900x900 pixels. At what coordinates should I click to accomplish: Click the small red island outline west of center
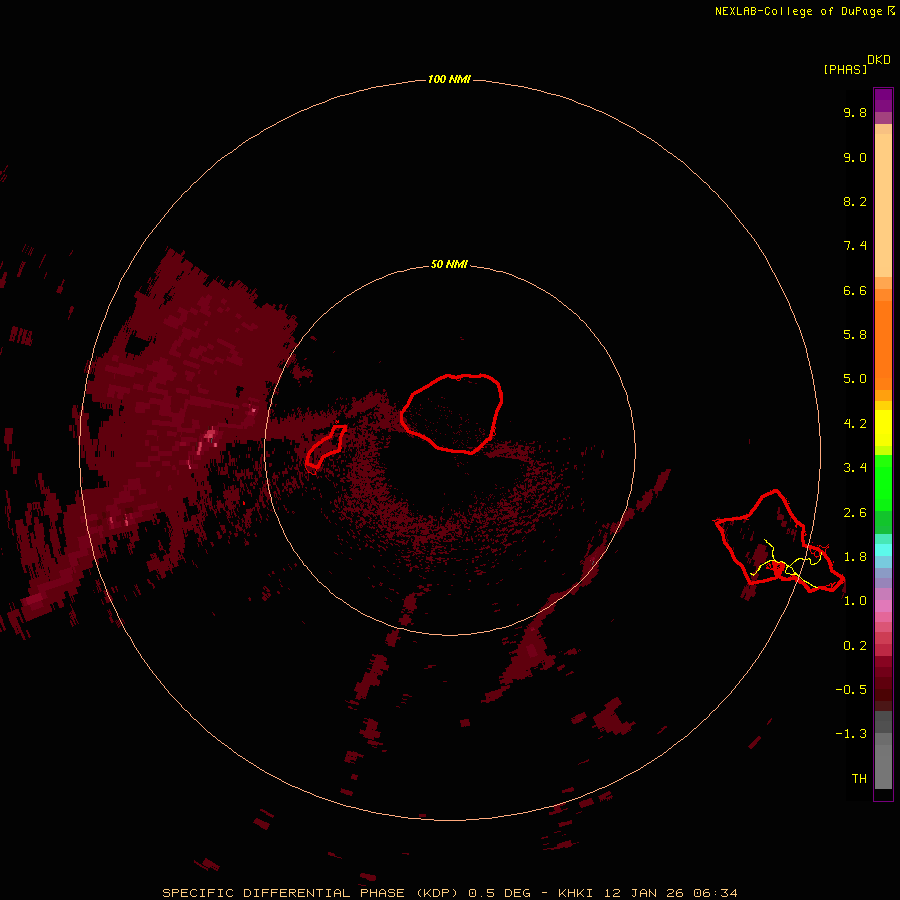click(325, 447)
